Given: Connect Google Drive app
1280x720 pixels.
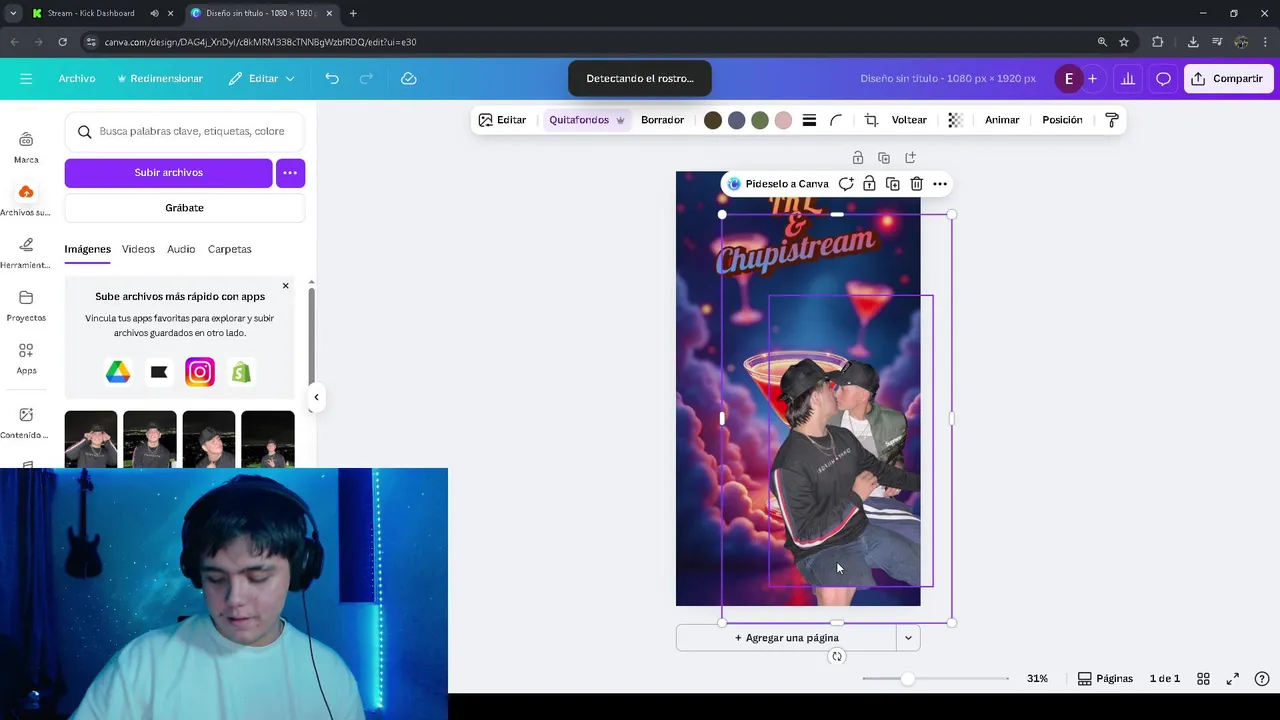Looking at the screenshot, I should point(118,372).
